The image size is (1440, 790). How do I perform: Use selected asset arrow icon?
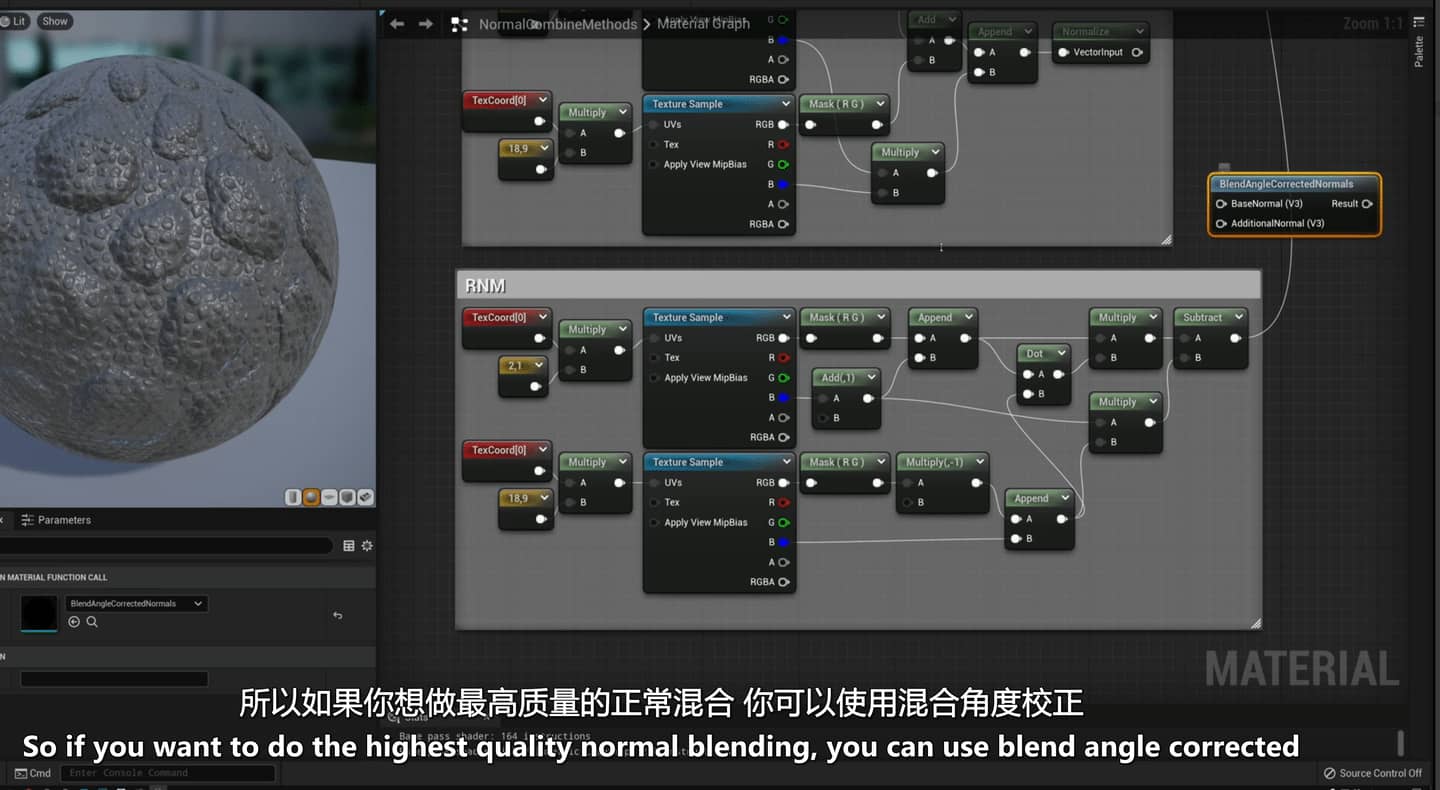click(74, 622)
